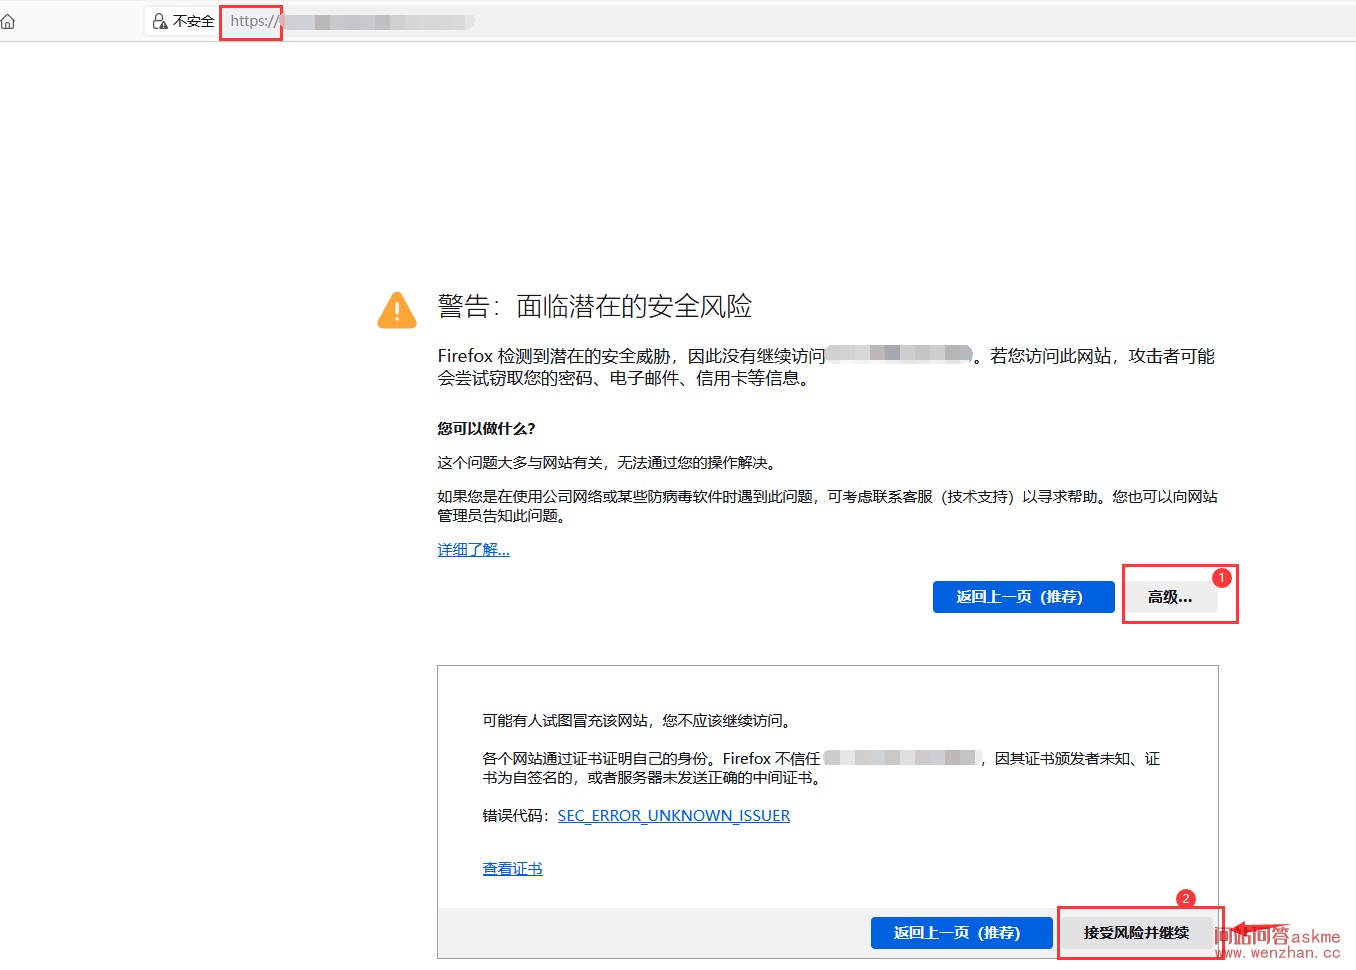Viewport: 1356px width, 970px height.
Task: Click the text 这个问题大多与网站有关
Action: pyautogui.click(x=520, y=463)
